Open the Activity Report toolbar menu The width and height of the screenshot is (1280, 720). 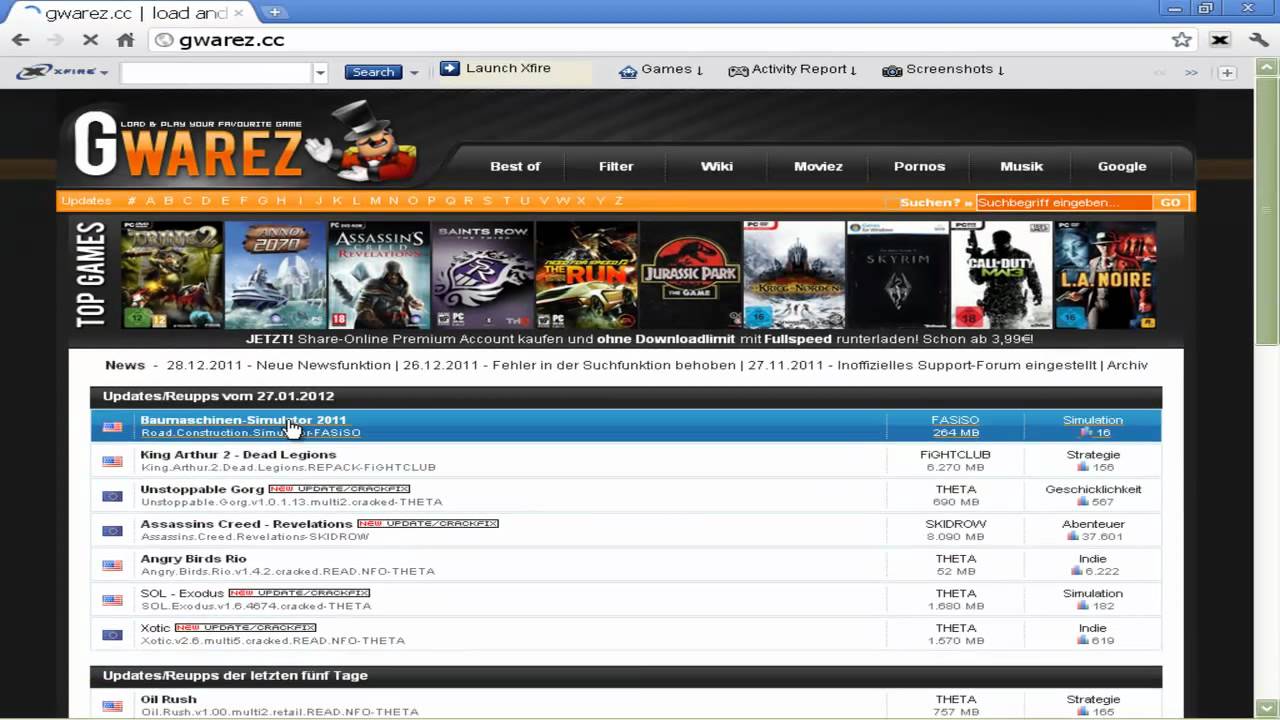tap(792, 70)
